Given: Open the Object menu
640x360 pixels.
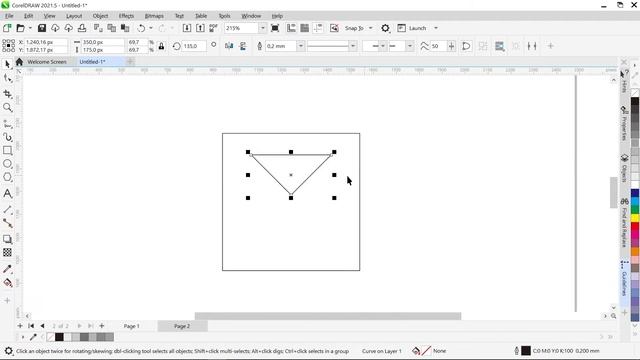Looking at the screenshot, I should click(x=100, y=16).
